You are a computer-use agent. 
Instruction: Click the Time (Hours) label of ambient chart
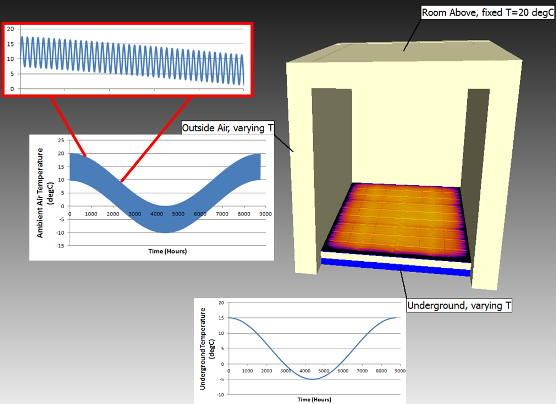click(167, 251)
